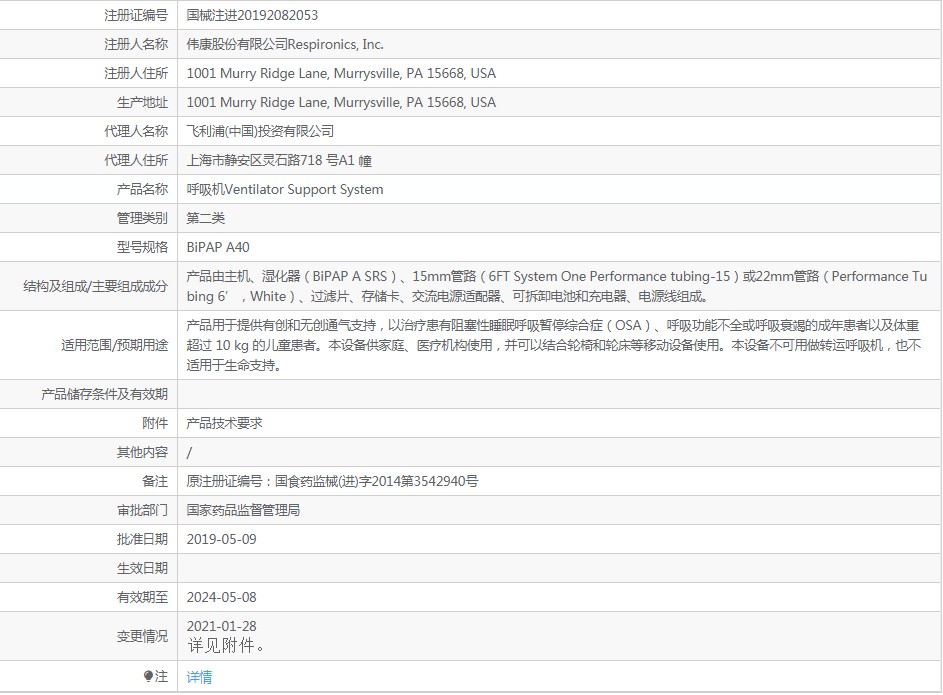Click the 附件 label
Screen dimensions: 943x695
[155, 423]
